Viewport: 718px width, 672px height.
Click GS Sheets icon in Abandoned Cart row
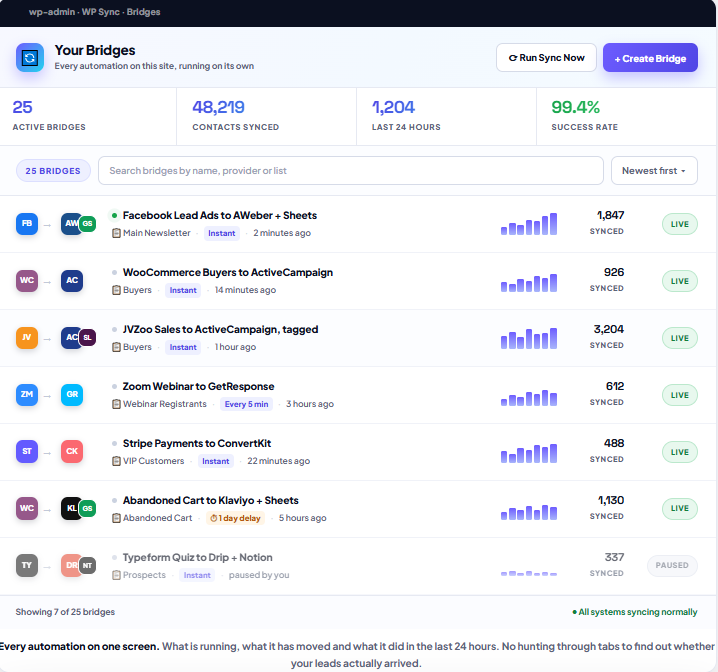87,509
